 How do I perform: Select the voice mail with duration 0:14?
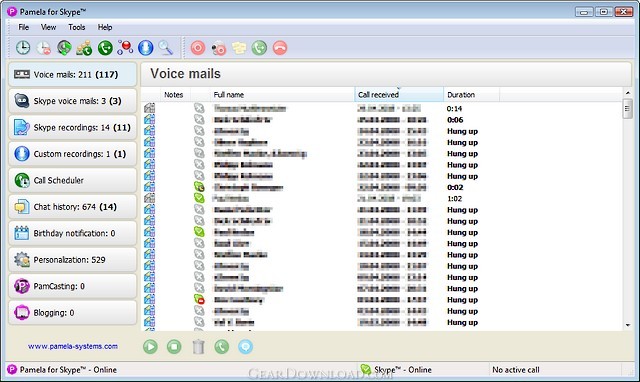(382, 109)
